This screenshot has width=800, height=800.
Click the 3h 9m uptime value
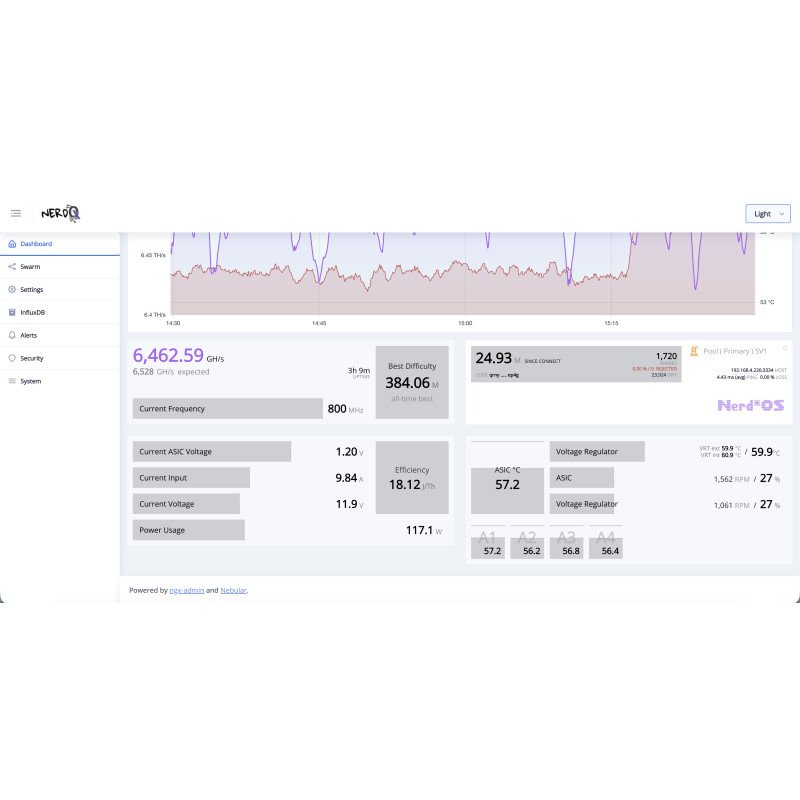tap(359, 370)
